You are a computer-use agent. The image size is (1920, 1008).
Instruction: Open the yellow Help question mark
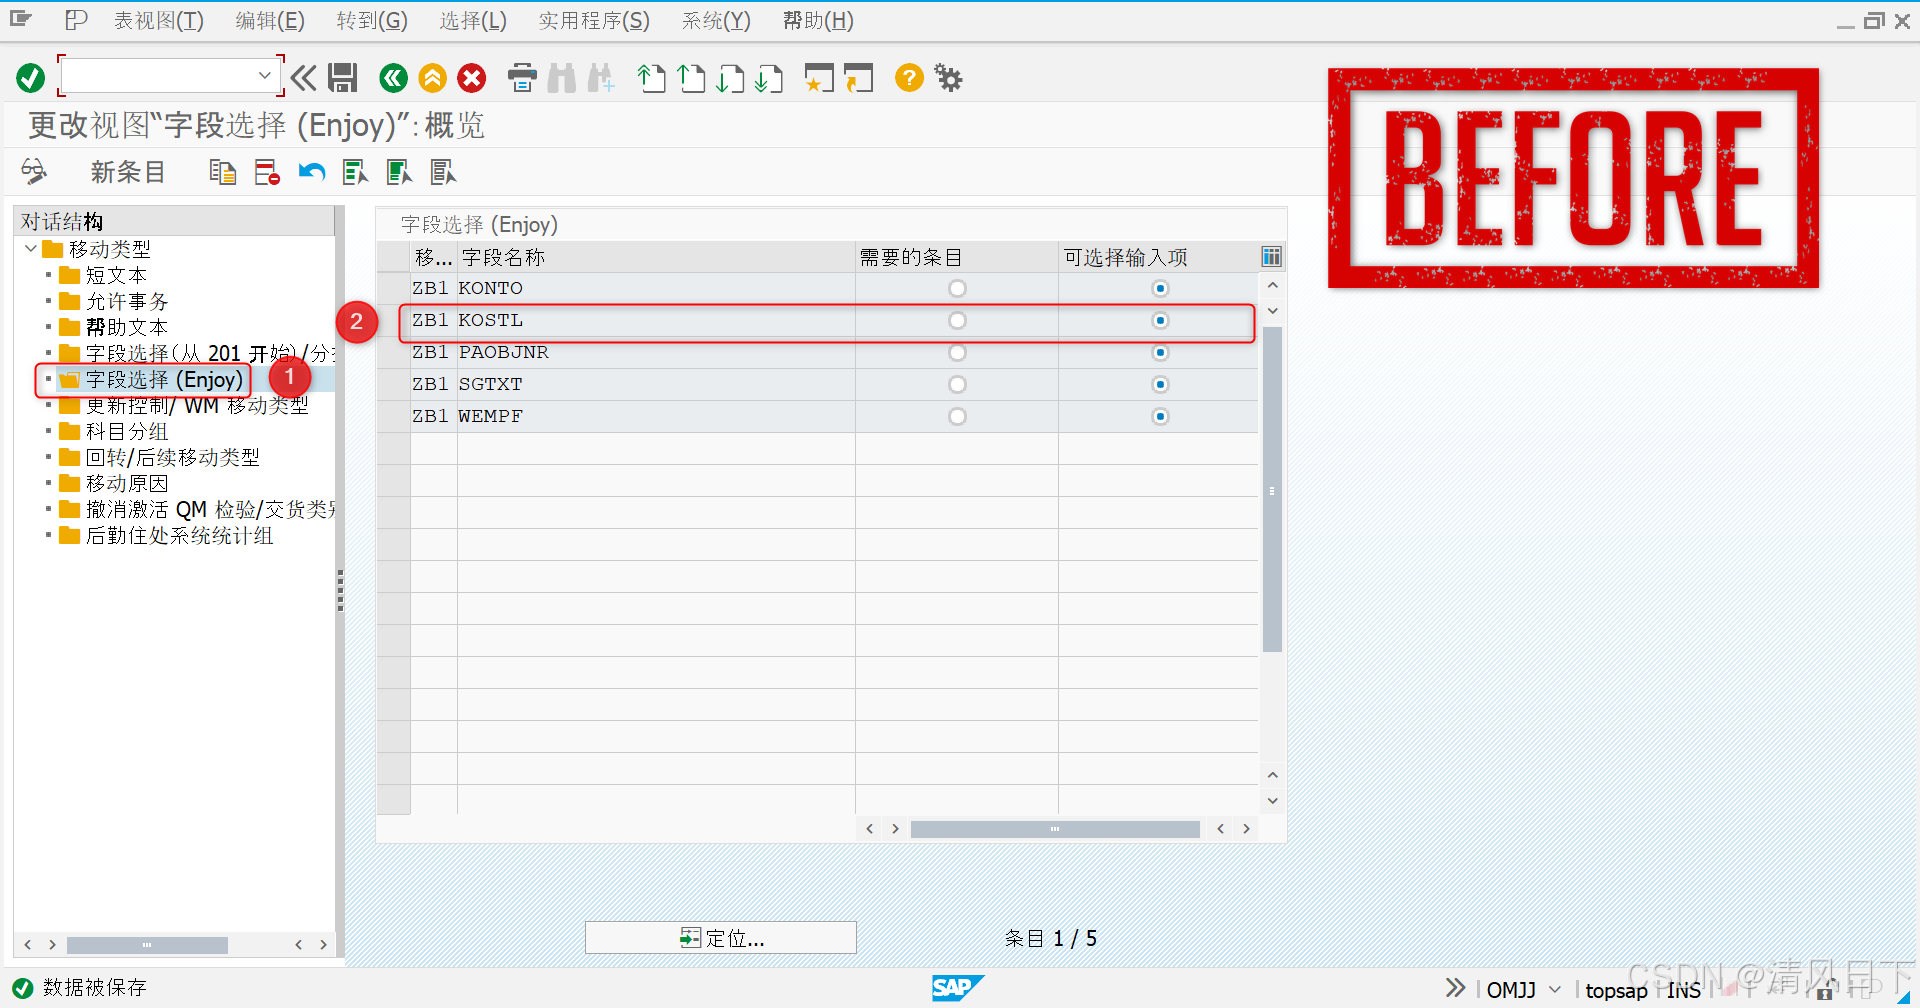point(909,78)
